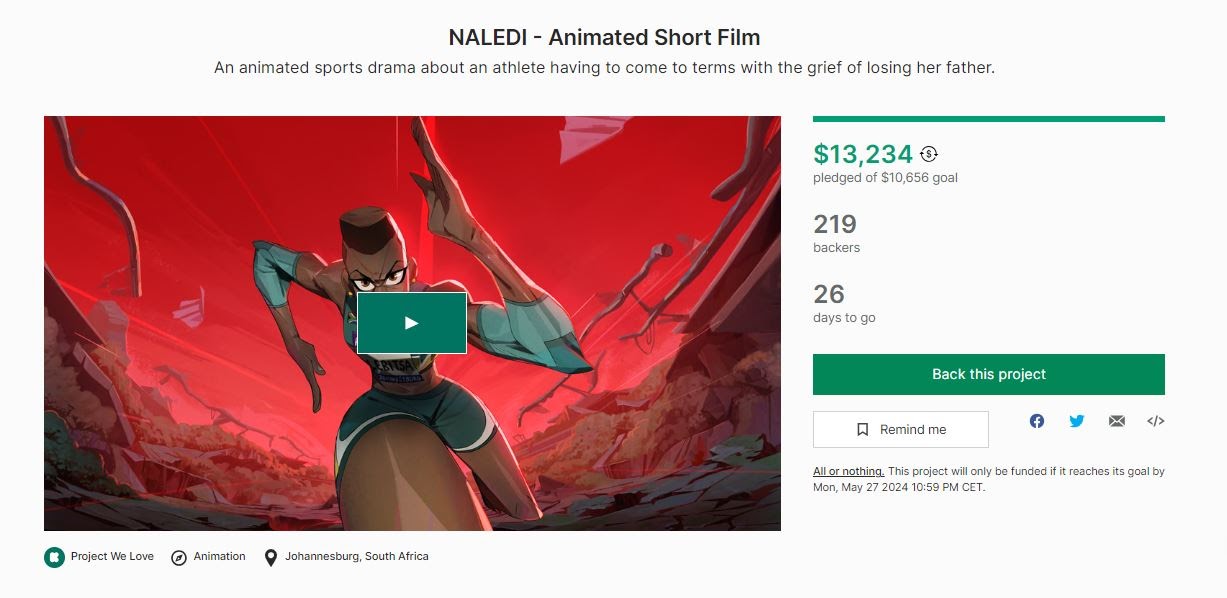
Task: Open the Animation category link
Action: point(219,556)
